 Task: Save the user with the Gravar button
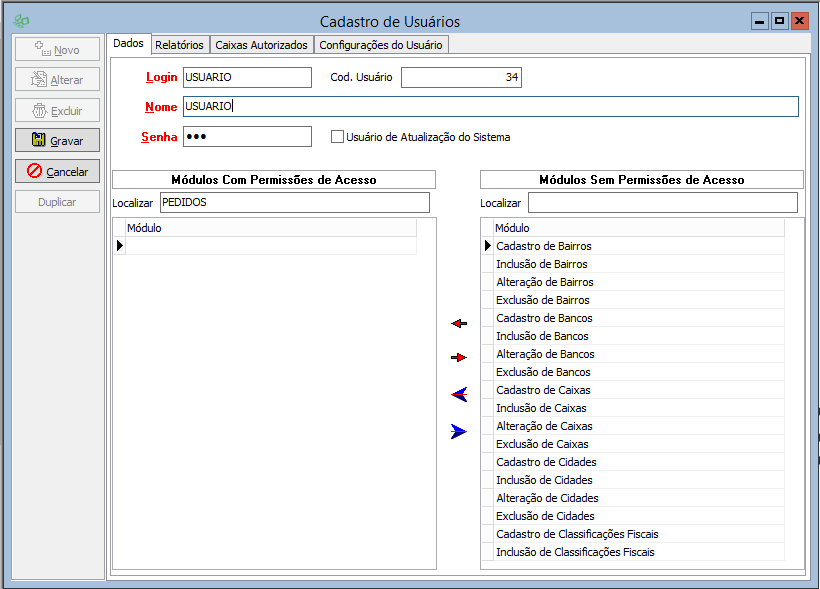pos(57,141)
